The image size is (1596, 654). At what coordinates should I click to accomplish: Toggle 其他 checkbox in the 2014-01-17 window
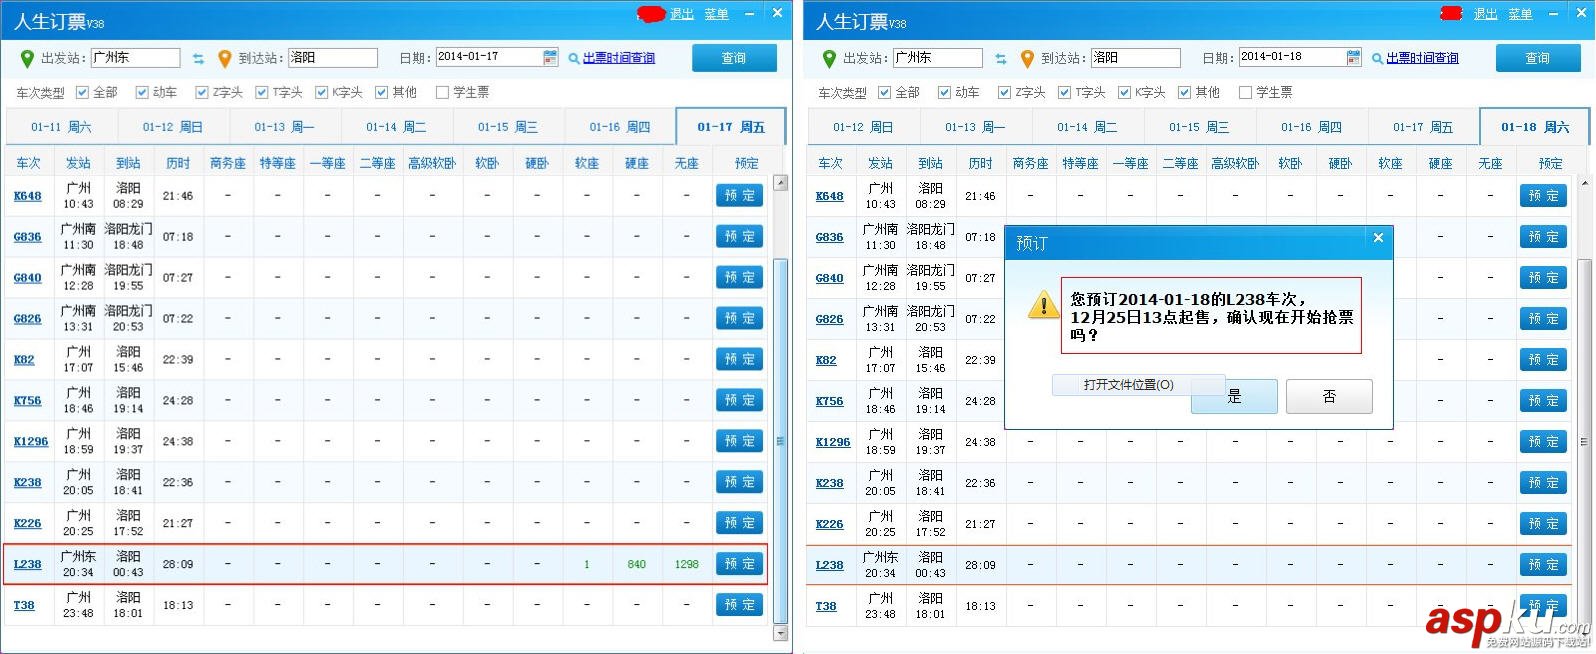point(382,92)
